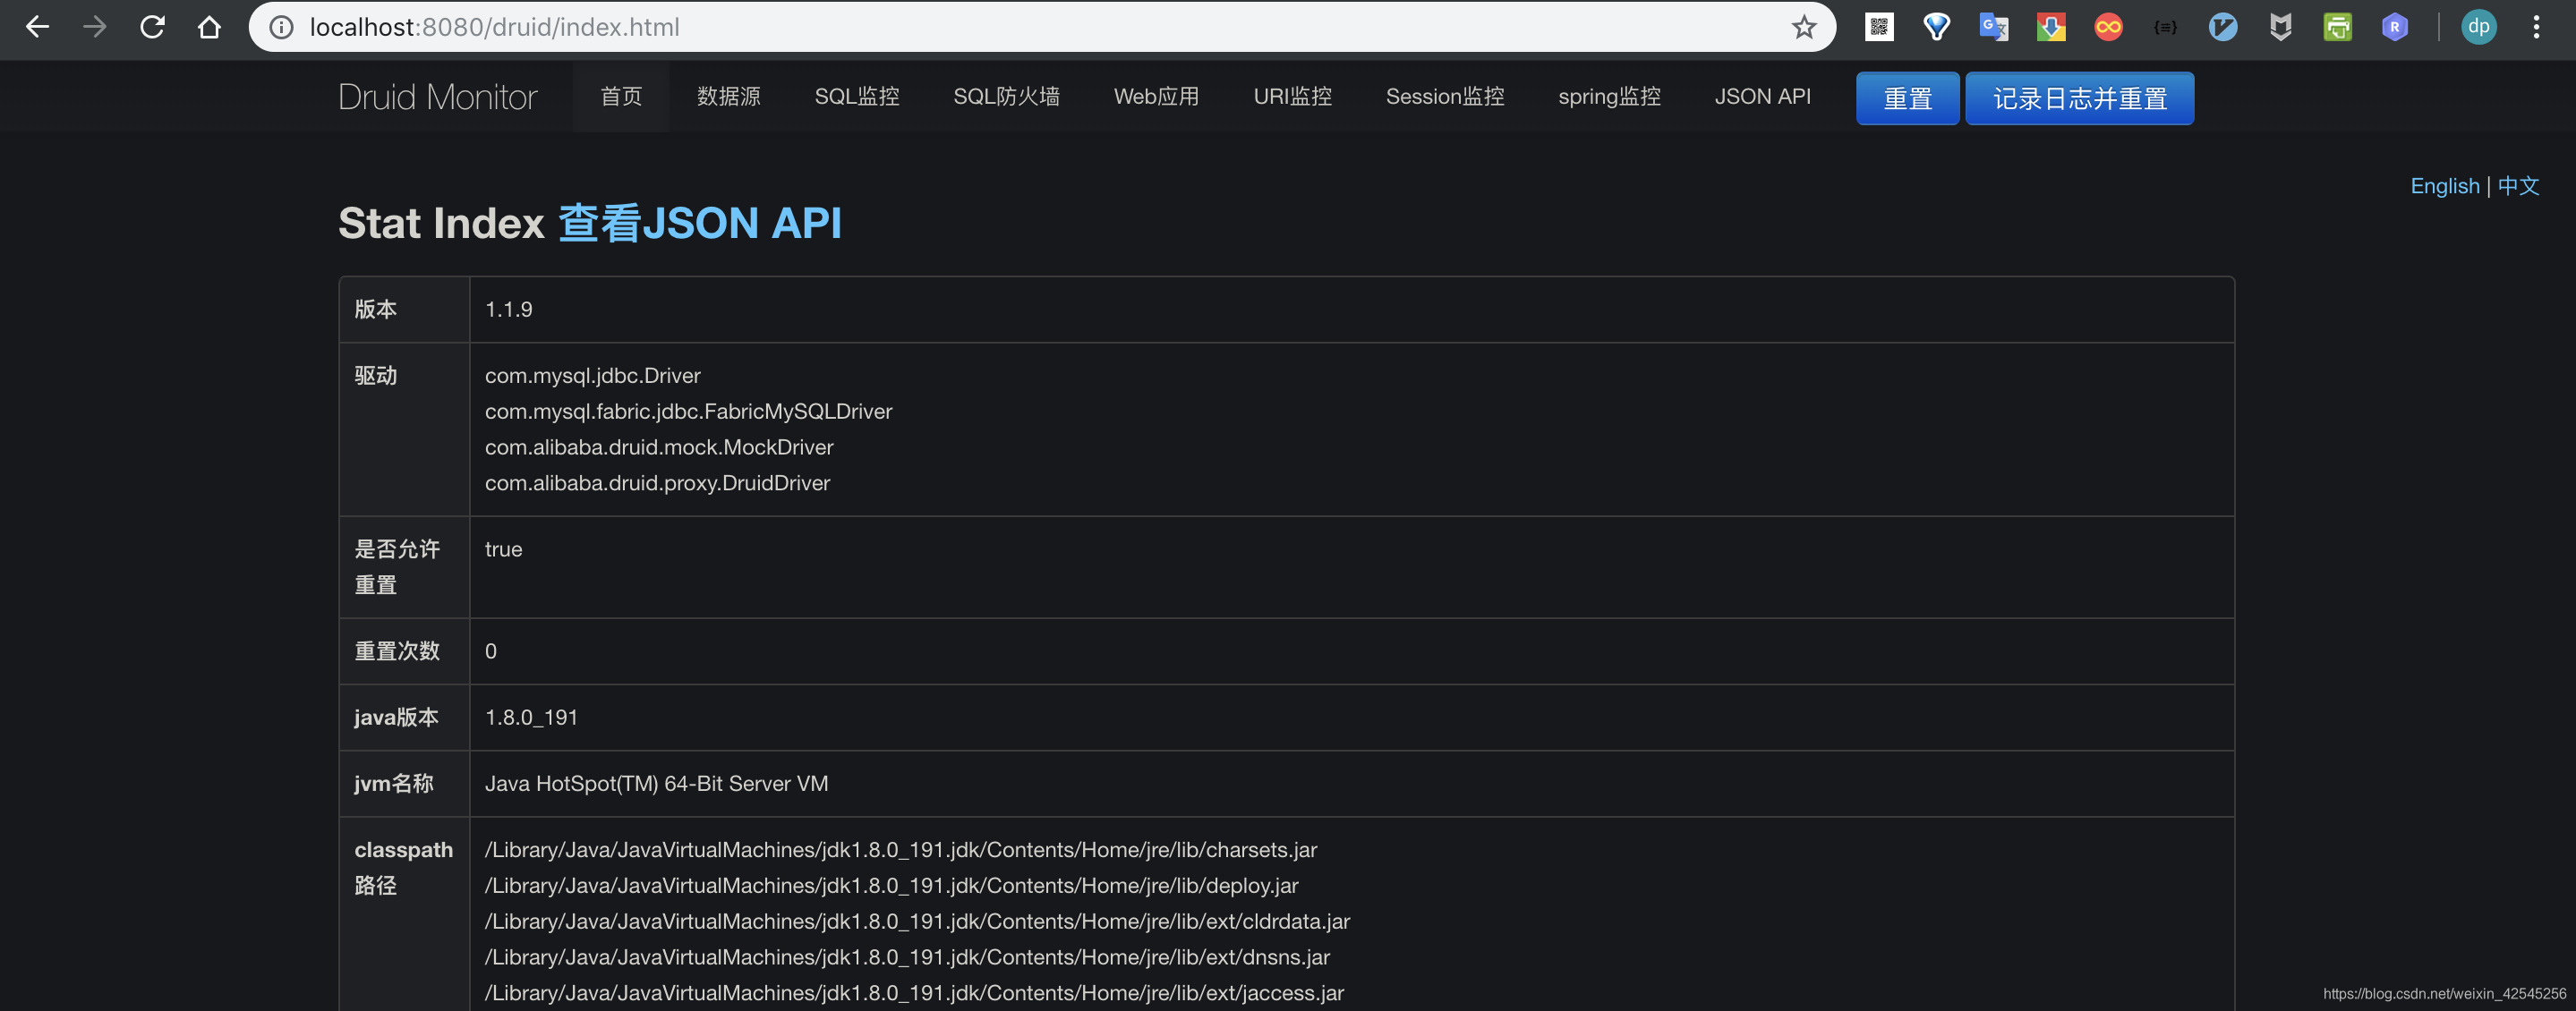Bookmark this page with the star
This screenshot has height=1011, width=2576.
(x=1803, y=27)
